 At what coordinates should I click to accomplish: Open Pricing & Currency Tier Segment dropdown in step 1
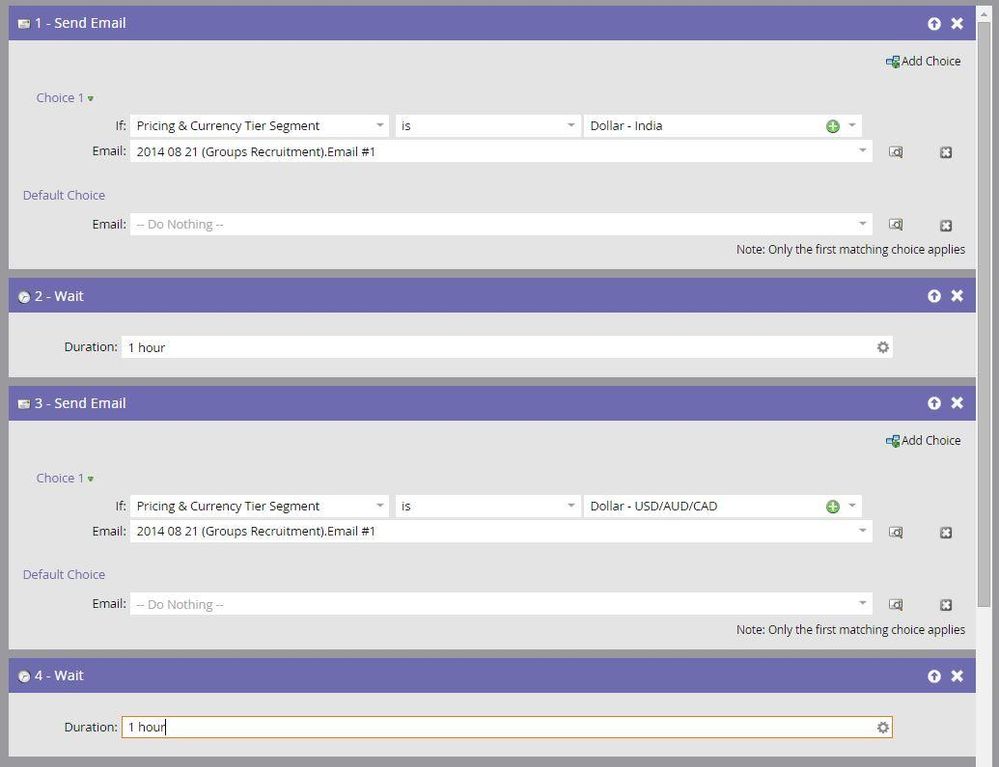(380, 126)
